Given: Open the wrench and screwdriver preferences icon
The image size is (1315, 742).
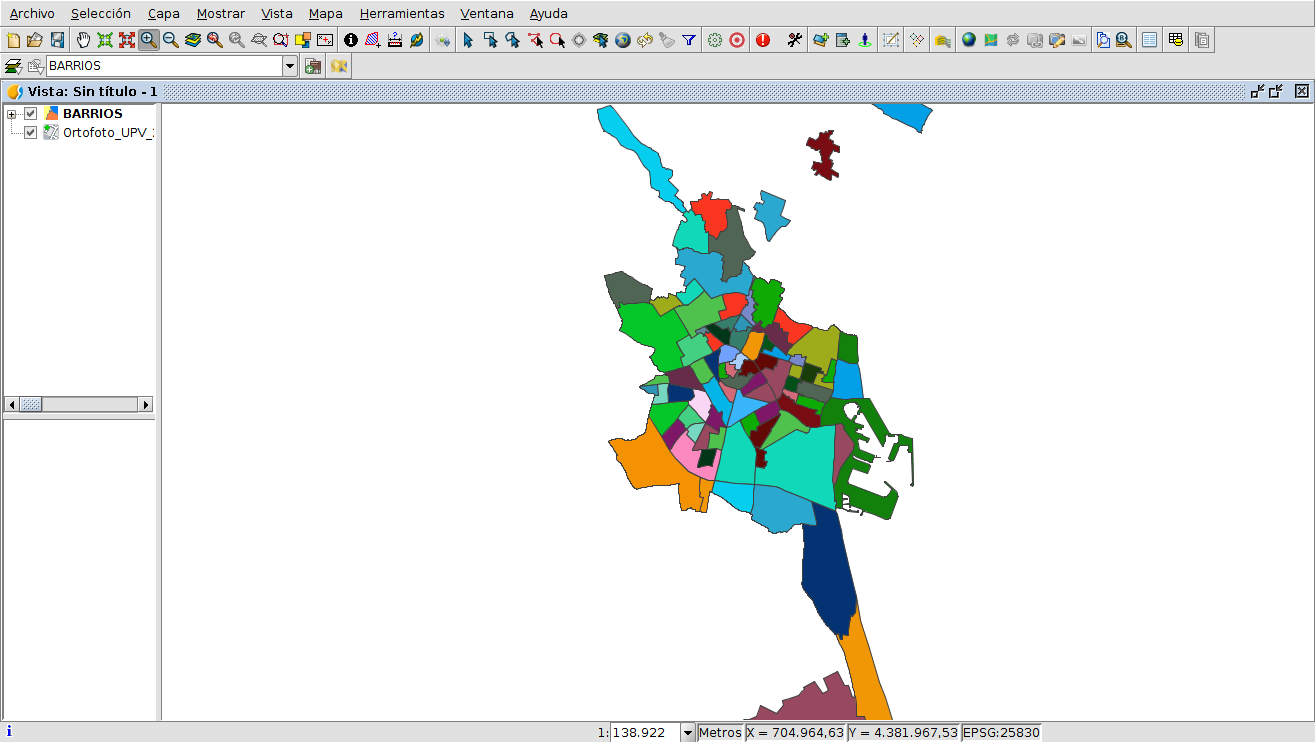Looking at the screenshot, I should (x=795, y=40).
